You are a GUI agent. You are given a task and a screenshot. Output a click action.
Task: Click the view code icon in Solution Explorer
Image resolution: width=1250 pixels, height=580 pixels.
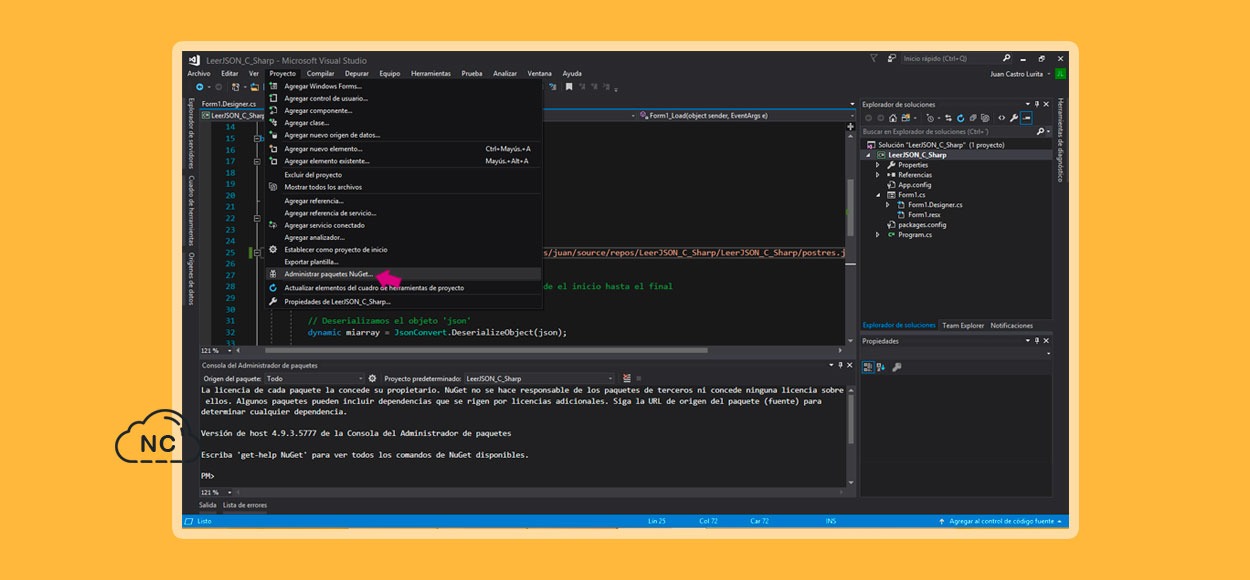point(1002,118)
